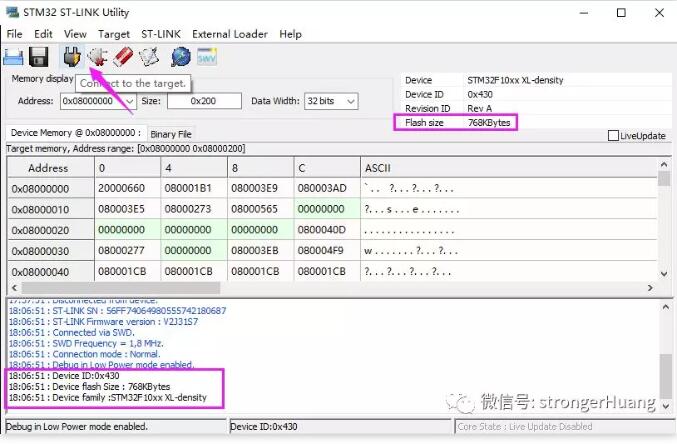Select the Device Memory tab

[73, 133]
